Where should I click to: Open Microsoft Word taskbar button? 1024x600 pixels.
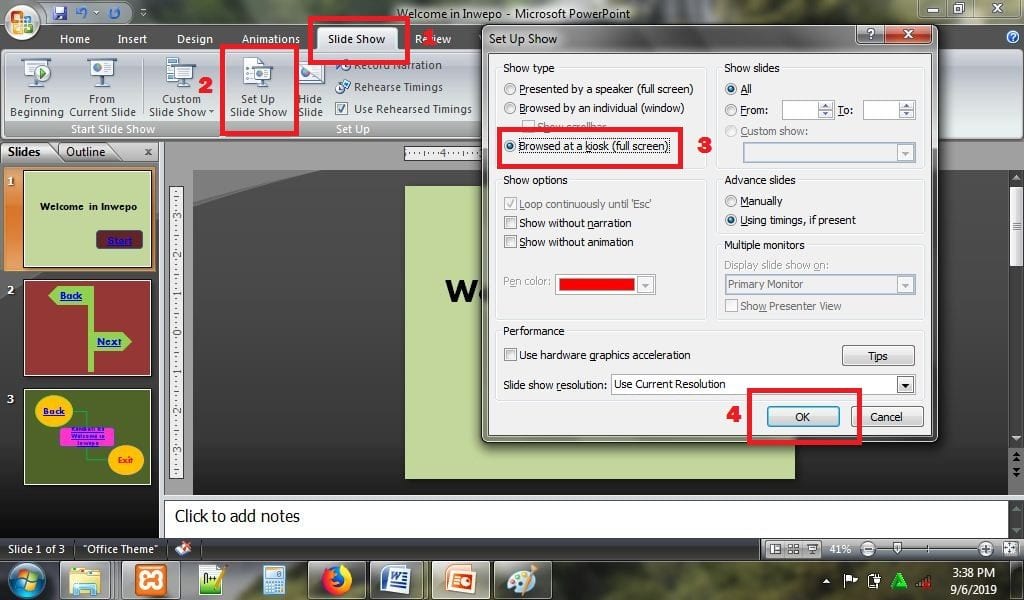point(396,580)
